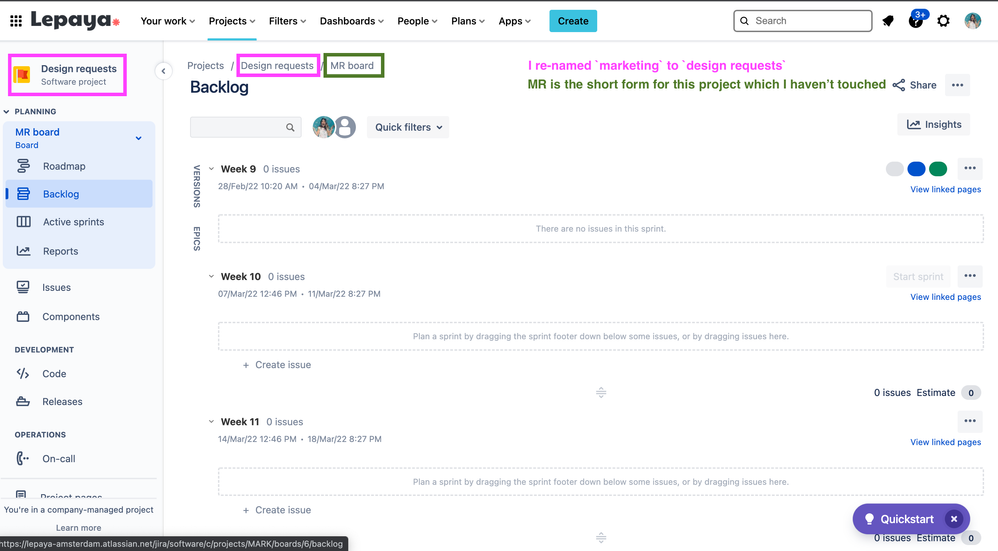This screenshot has width=998, height=551.
Task: Open the settings gear icon
Action: coord(943,21)
